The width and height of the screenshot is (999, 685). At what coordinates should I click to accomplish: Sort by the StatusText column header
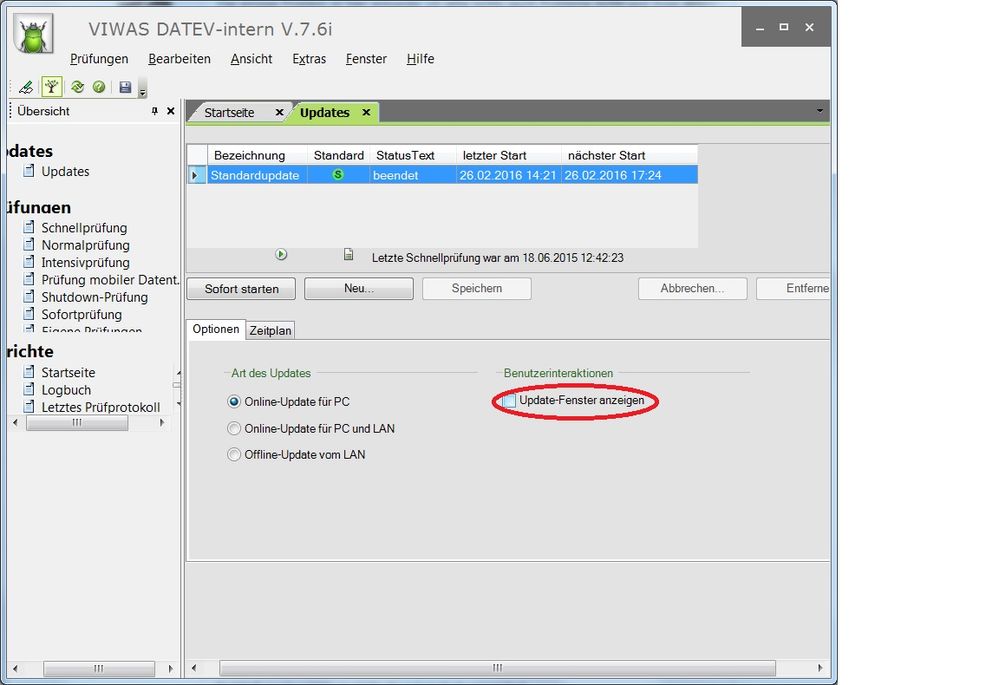(413, 155)
